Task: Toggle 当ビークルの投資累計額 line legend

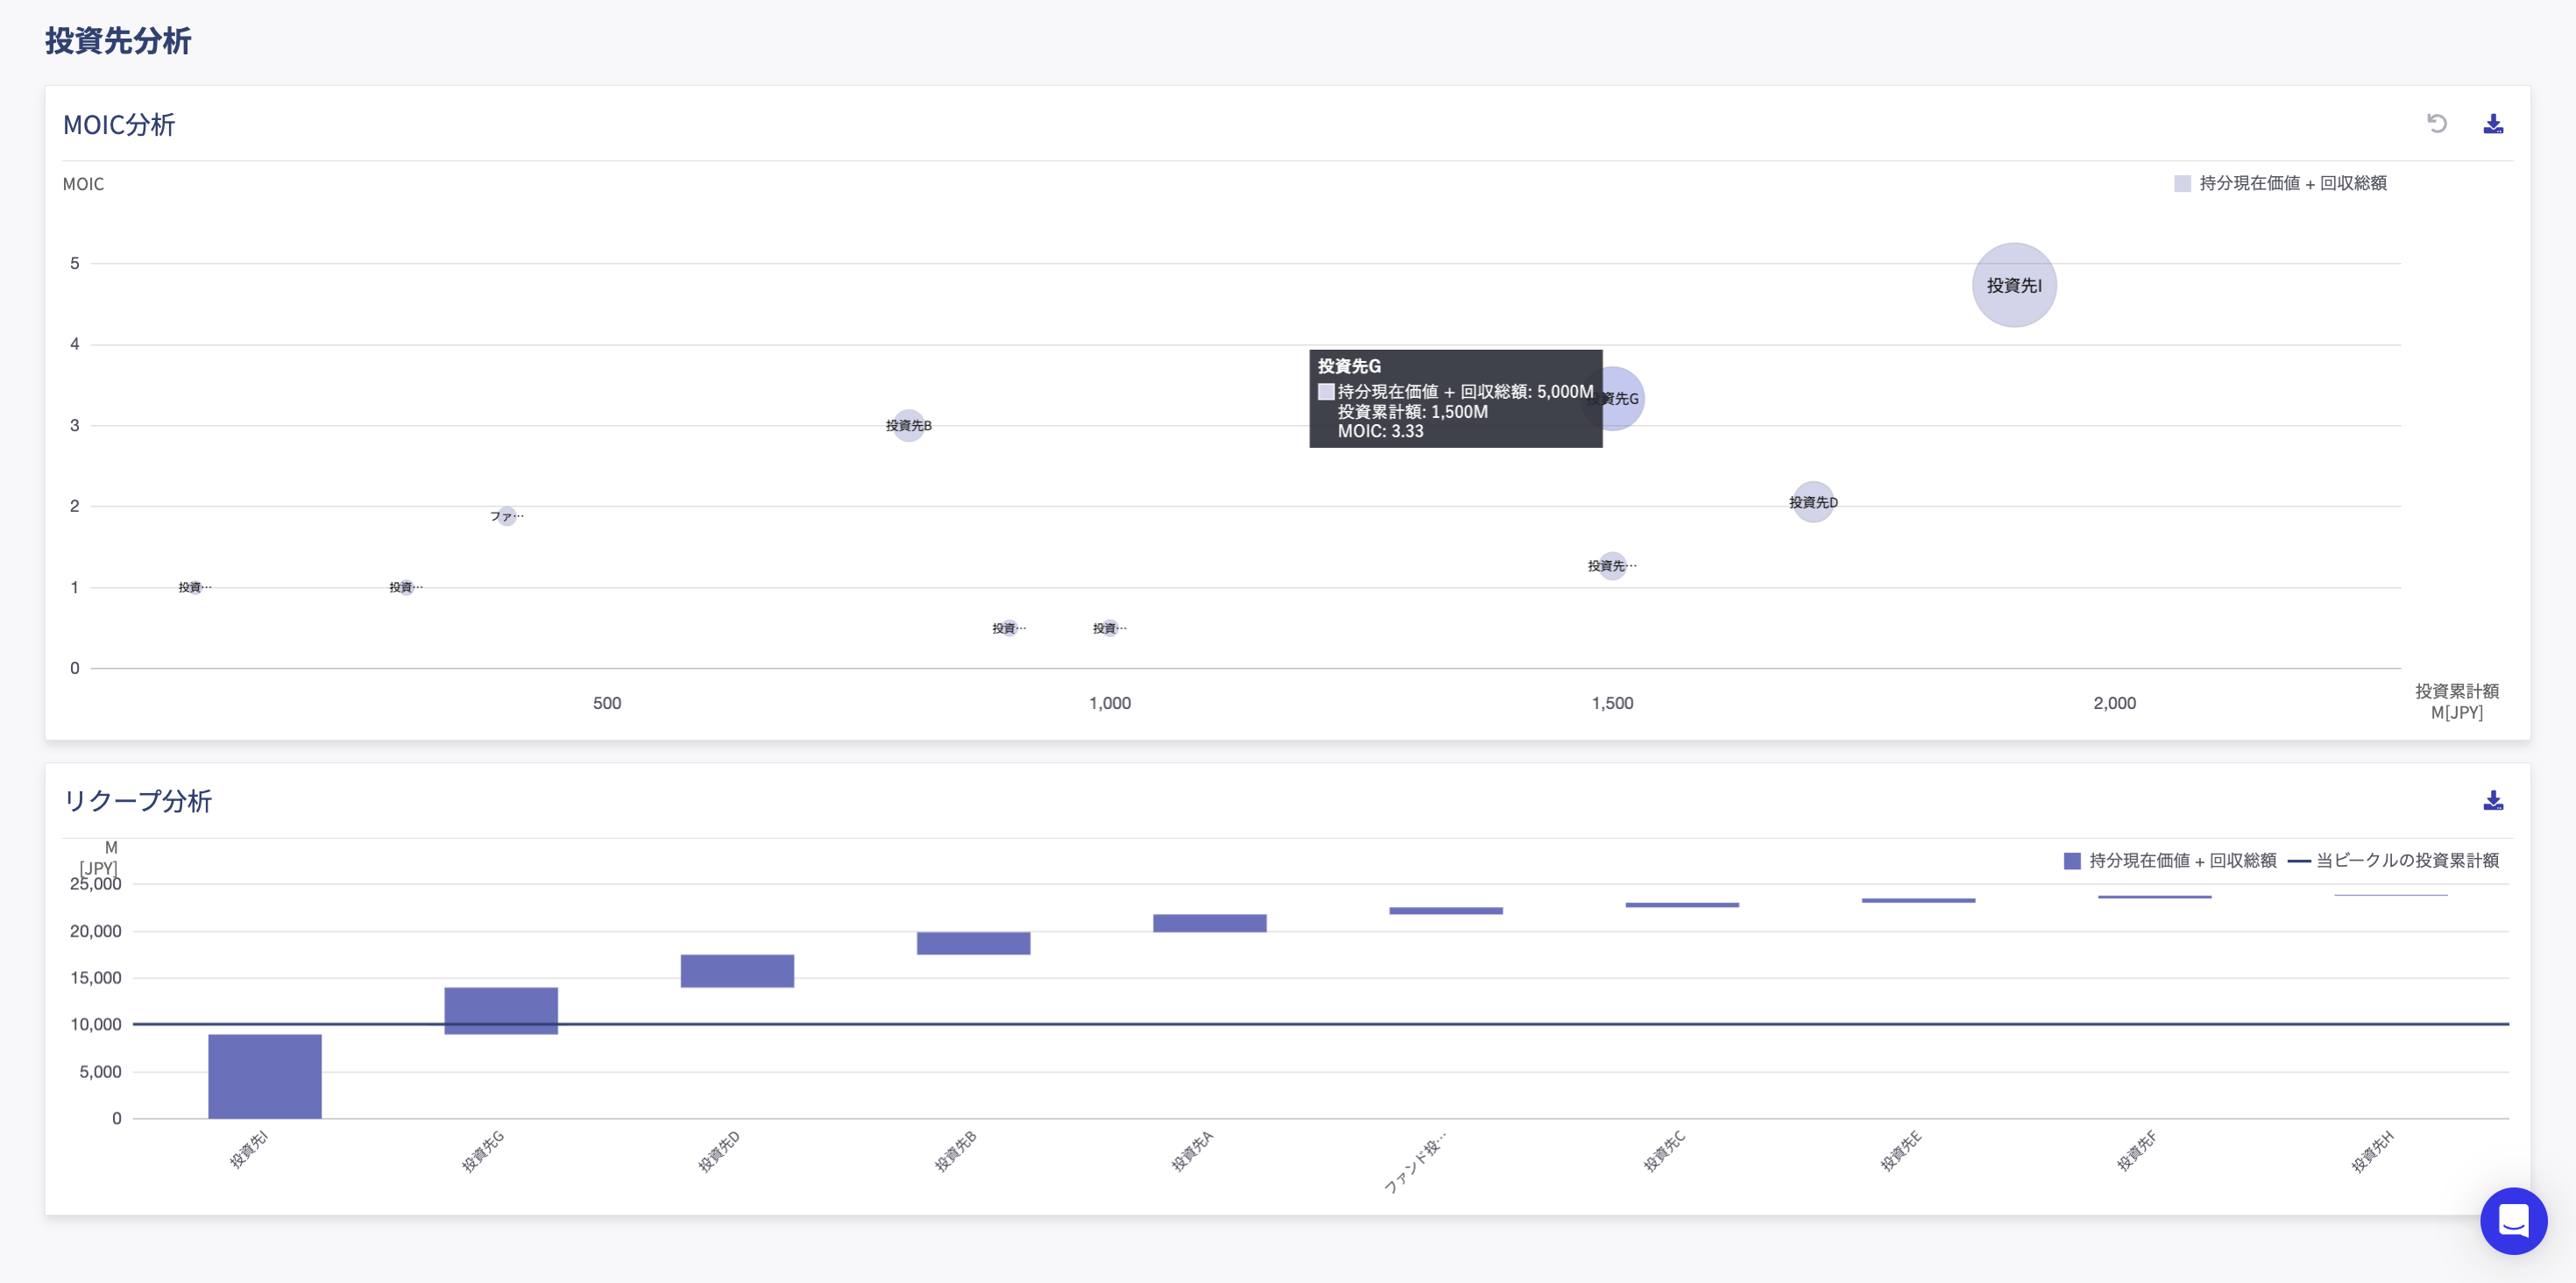Action: click(x=2406, y=860)
